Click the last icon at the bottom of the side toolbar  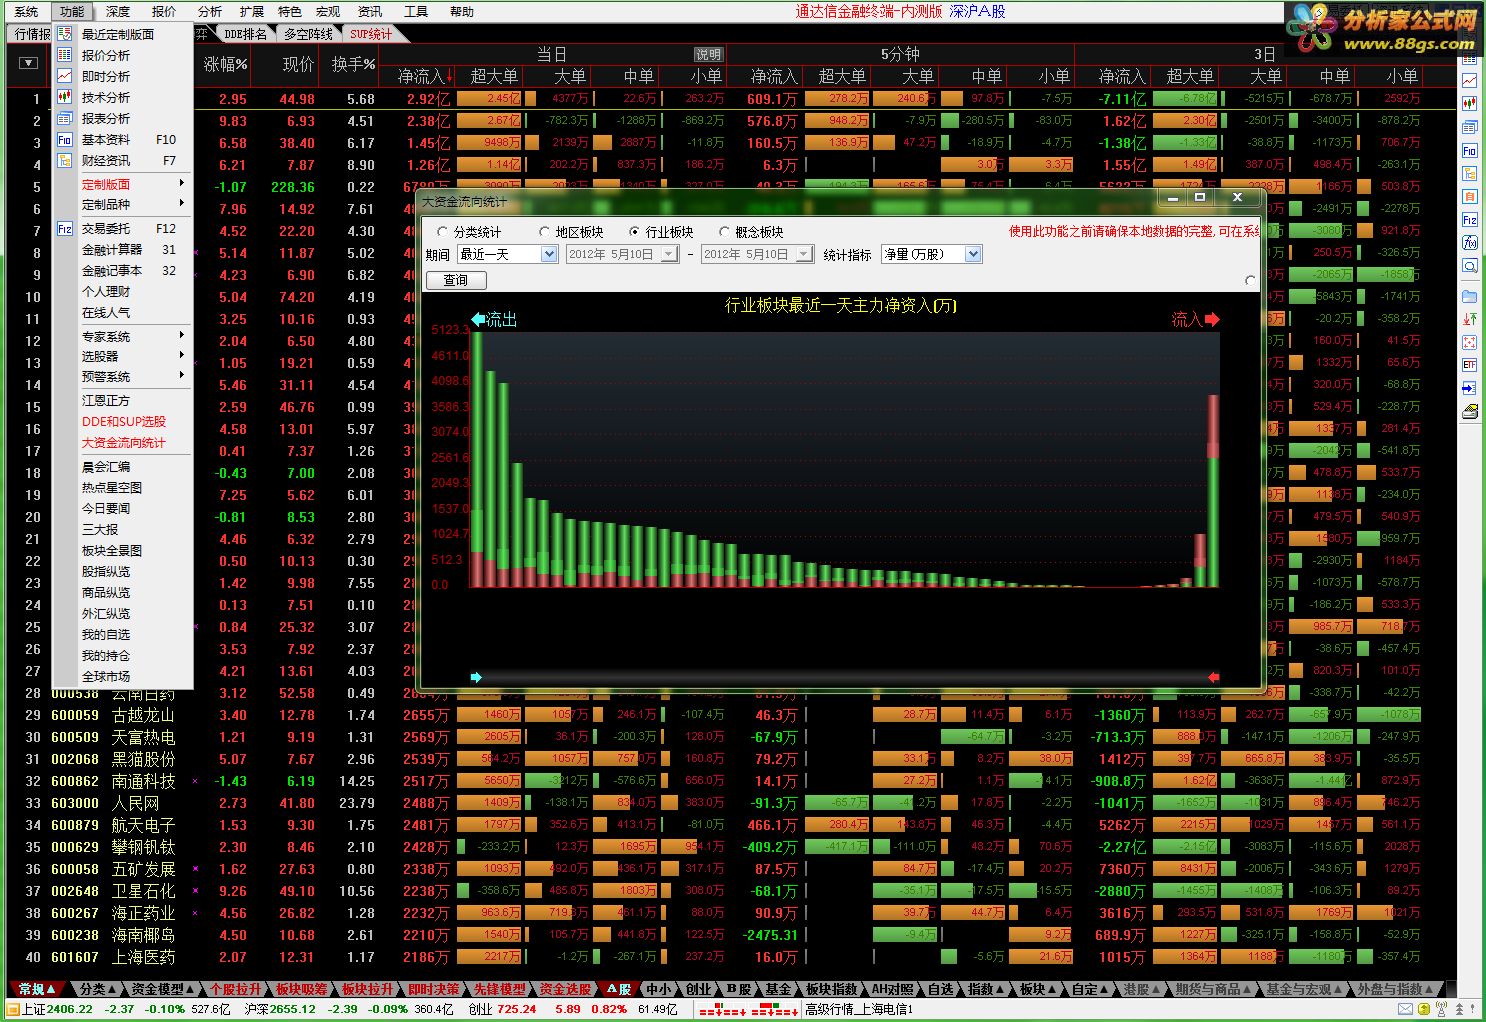[x=1470, y=410]
